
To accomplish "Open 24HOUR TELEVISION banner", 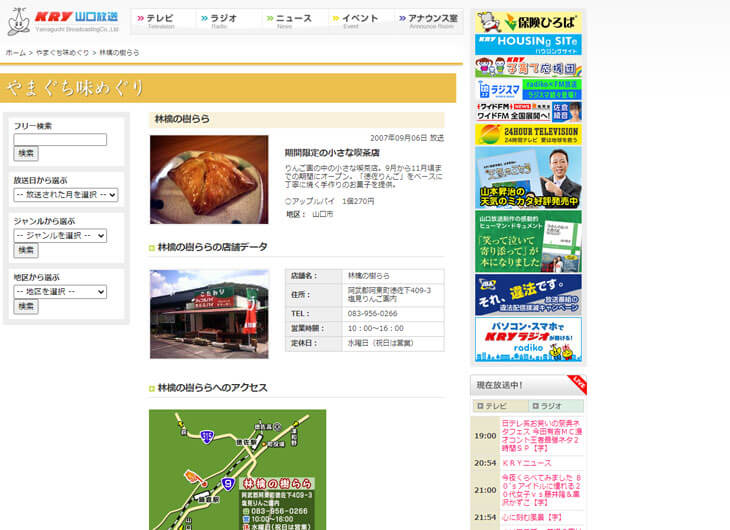I will pyautogui.click(x=528, y=134).
